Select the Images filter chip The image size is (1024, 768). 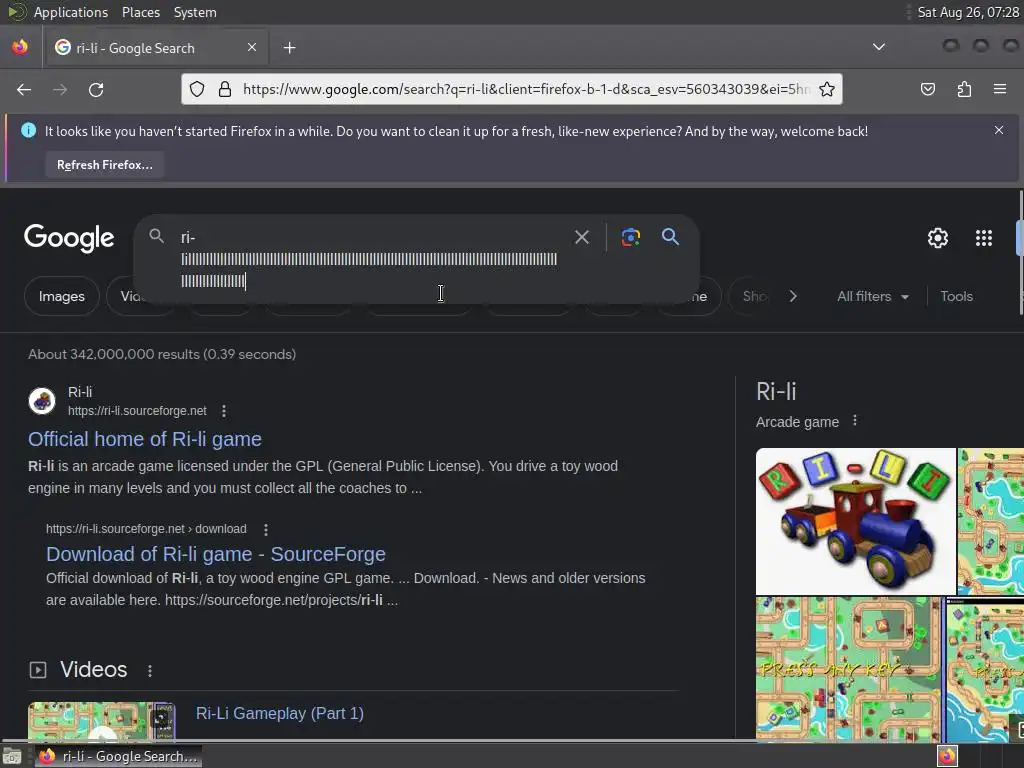(61, 296)
